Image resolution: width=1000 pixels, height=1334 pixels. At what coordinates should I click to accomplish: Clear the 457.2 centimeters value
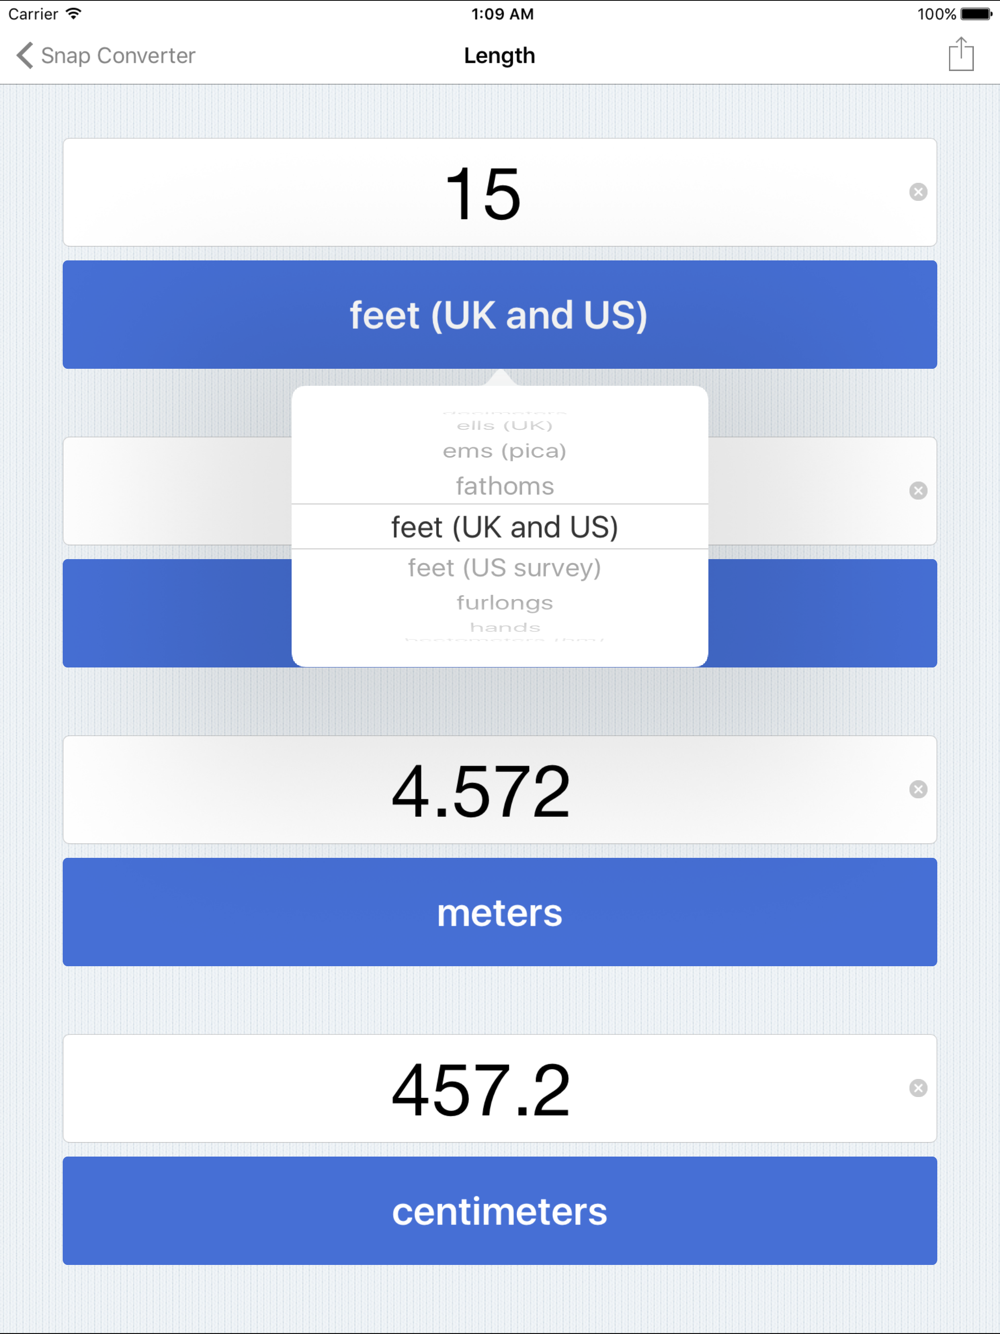tap(918, 1088)
